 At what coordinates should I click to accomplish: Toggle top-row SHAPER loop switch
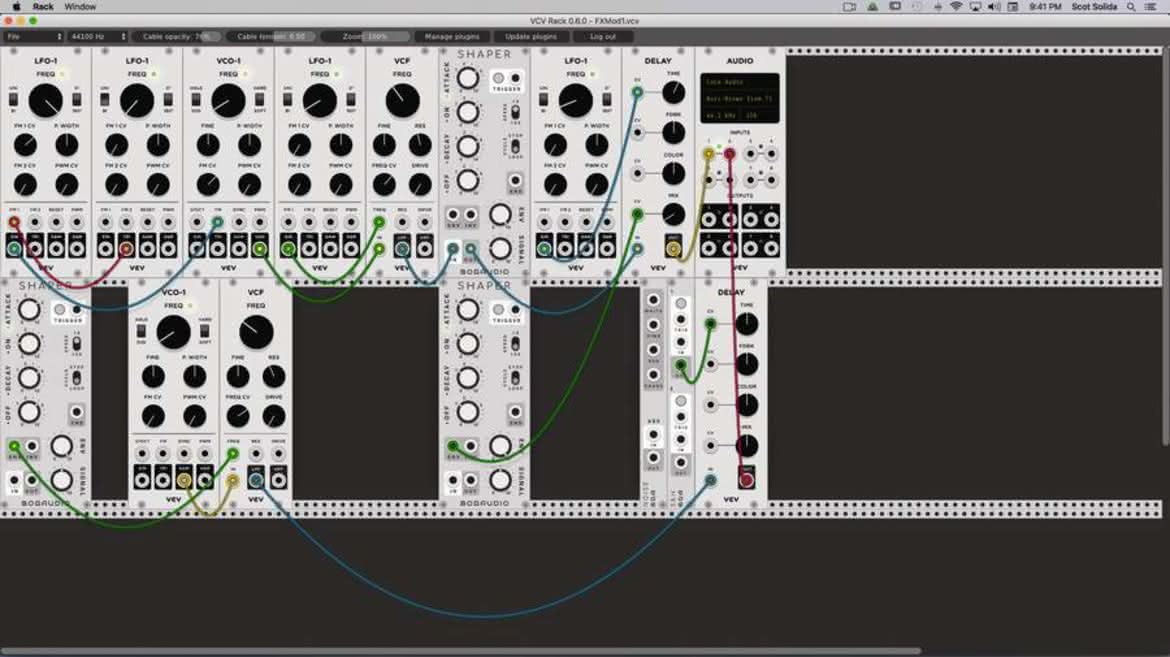pos(515,146)
